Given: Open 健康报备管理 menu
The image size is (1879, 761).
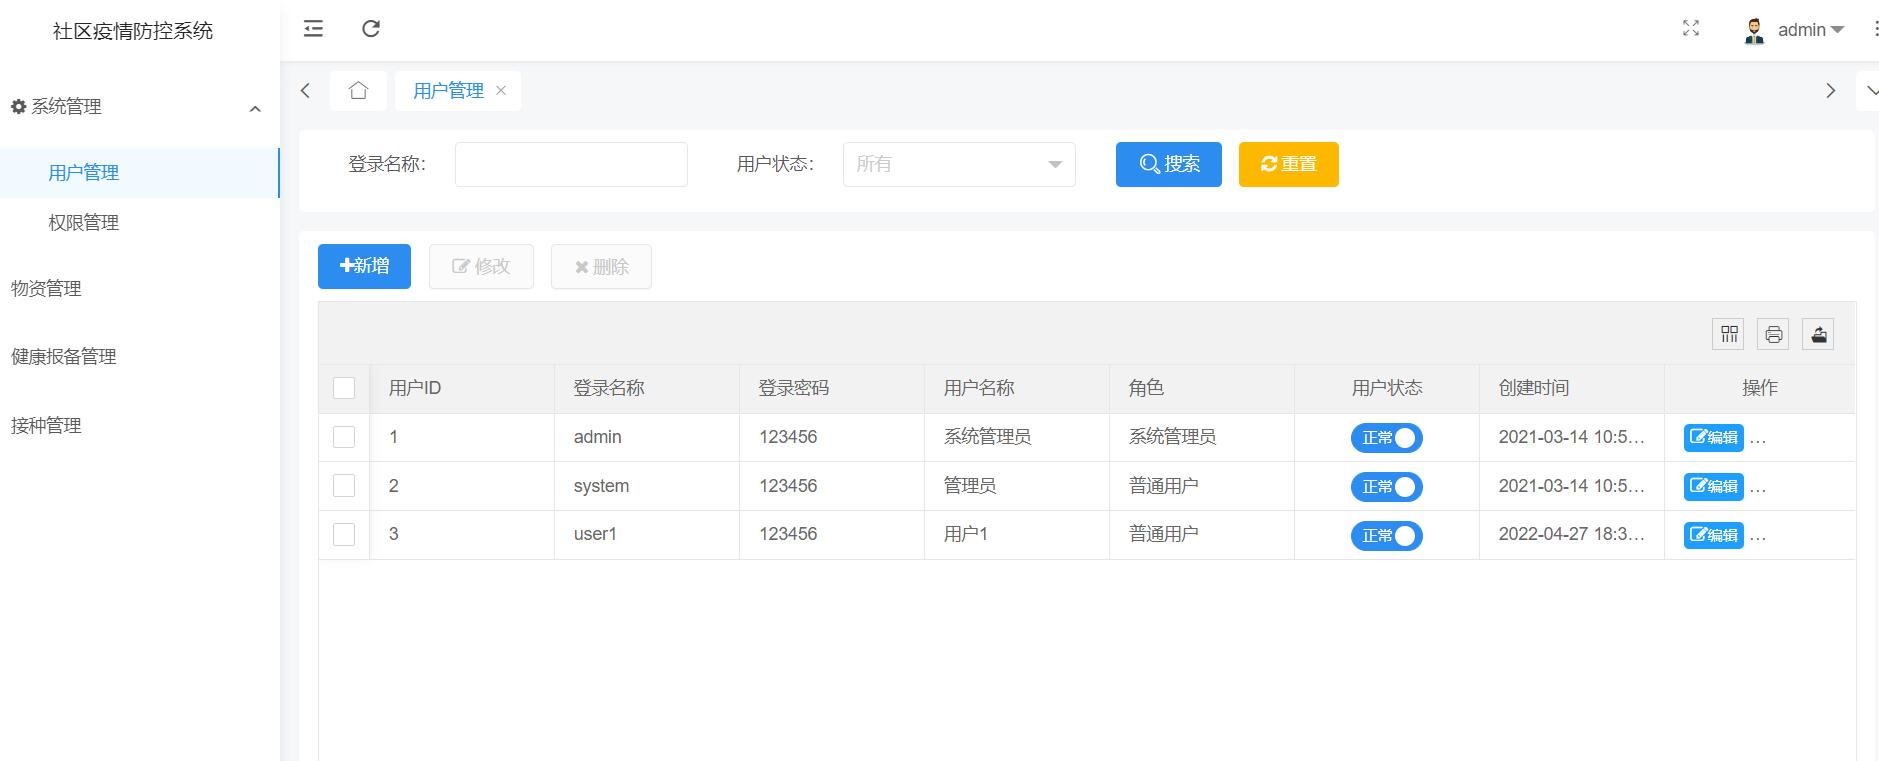Looking at the screenshot, I should point(64,357).
